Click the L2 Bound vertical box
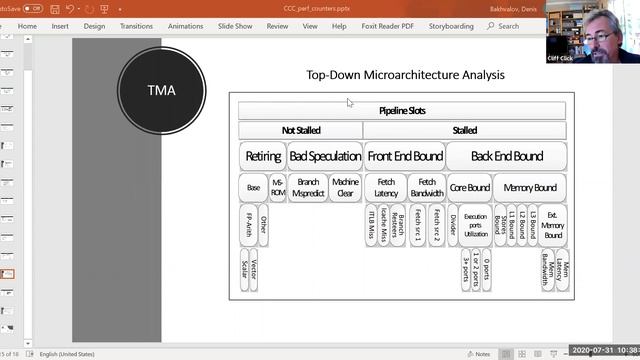Image resolution: width=640 pixels, height=360 pixels. (x=522, y=225)
